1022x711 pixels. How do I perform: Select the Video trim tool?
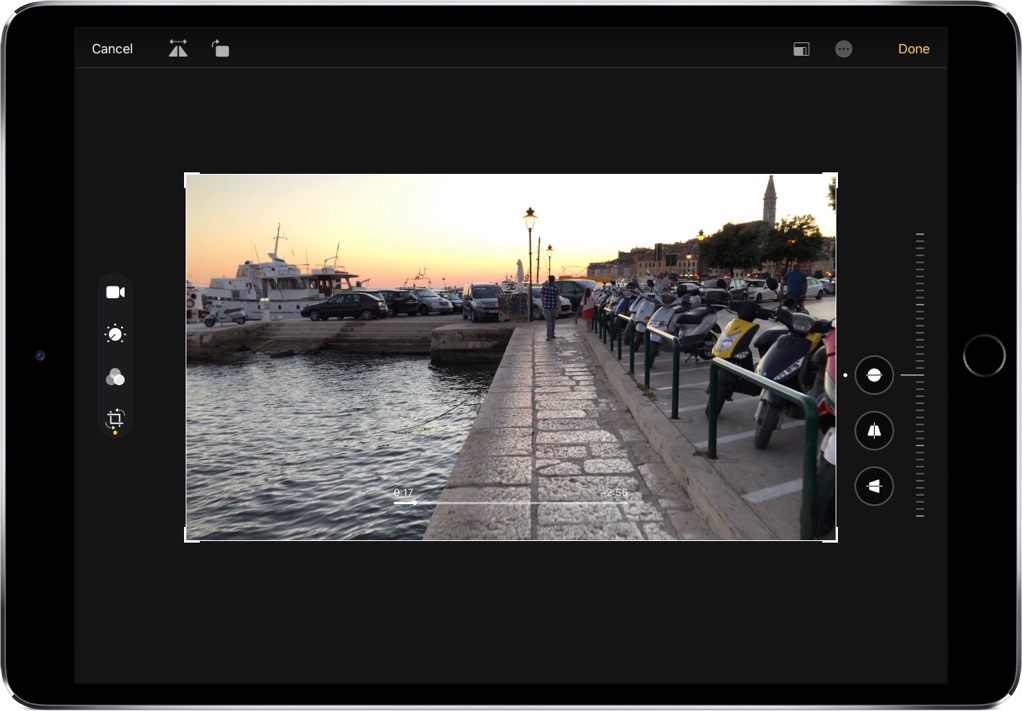click(114, 292)
